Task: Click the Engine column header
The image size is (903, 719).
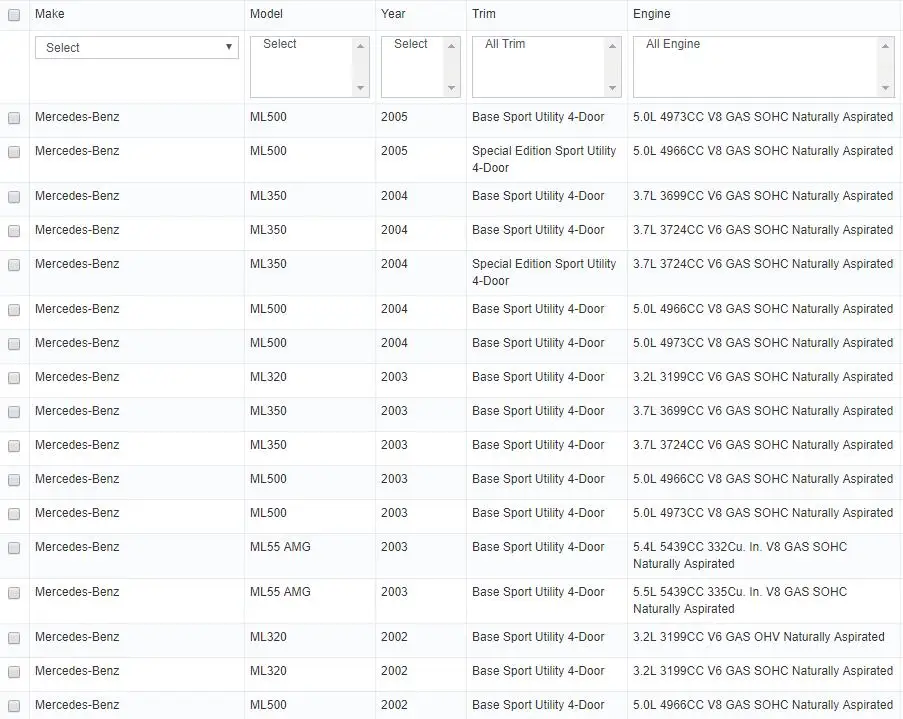Action: 651,14
